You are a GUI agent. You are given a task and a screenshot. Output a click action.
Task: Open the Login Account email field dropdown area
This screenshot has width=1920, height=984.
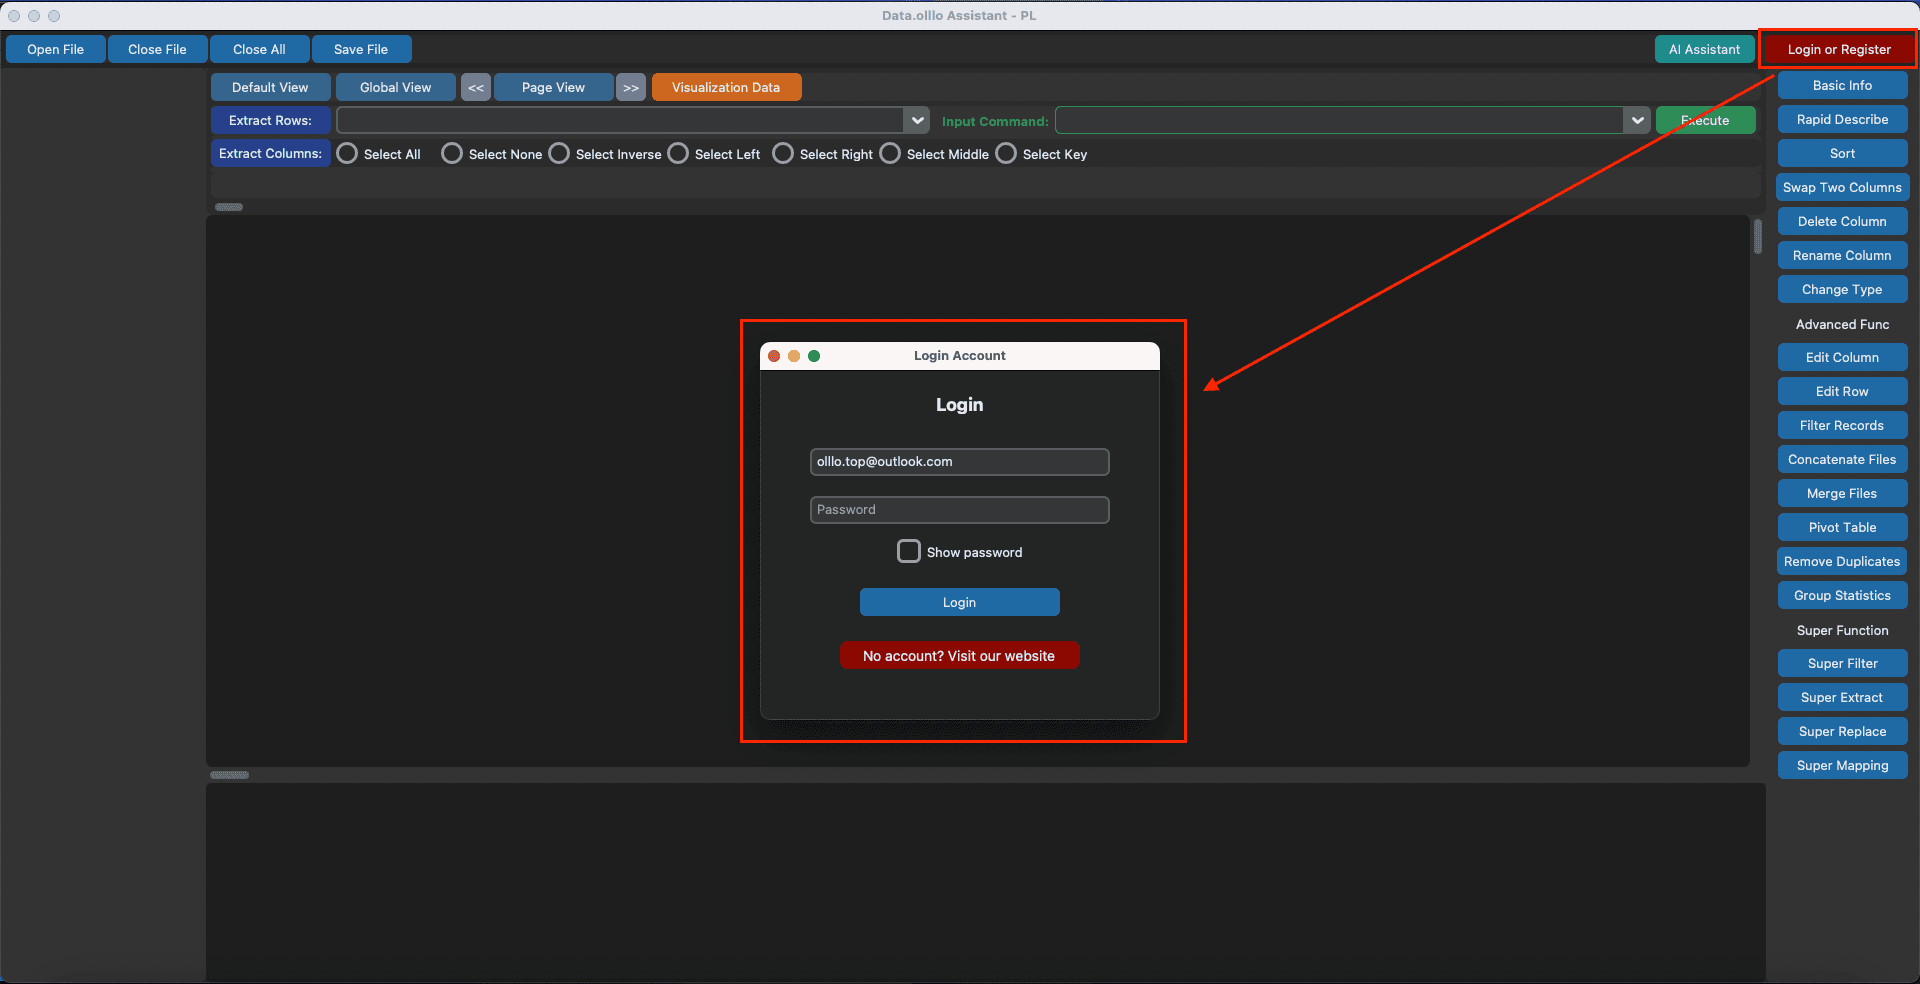958,461
